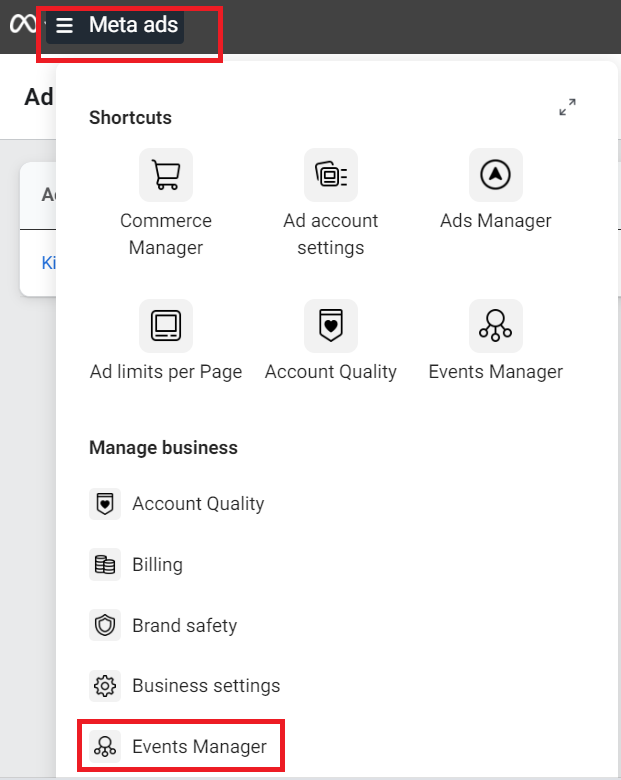This screenshot has height=780, width=621.
Task: Open Billing under Manage business
Action: (x=136, y=565)
